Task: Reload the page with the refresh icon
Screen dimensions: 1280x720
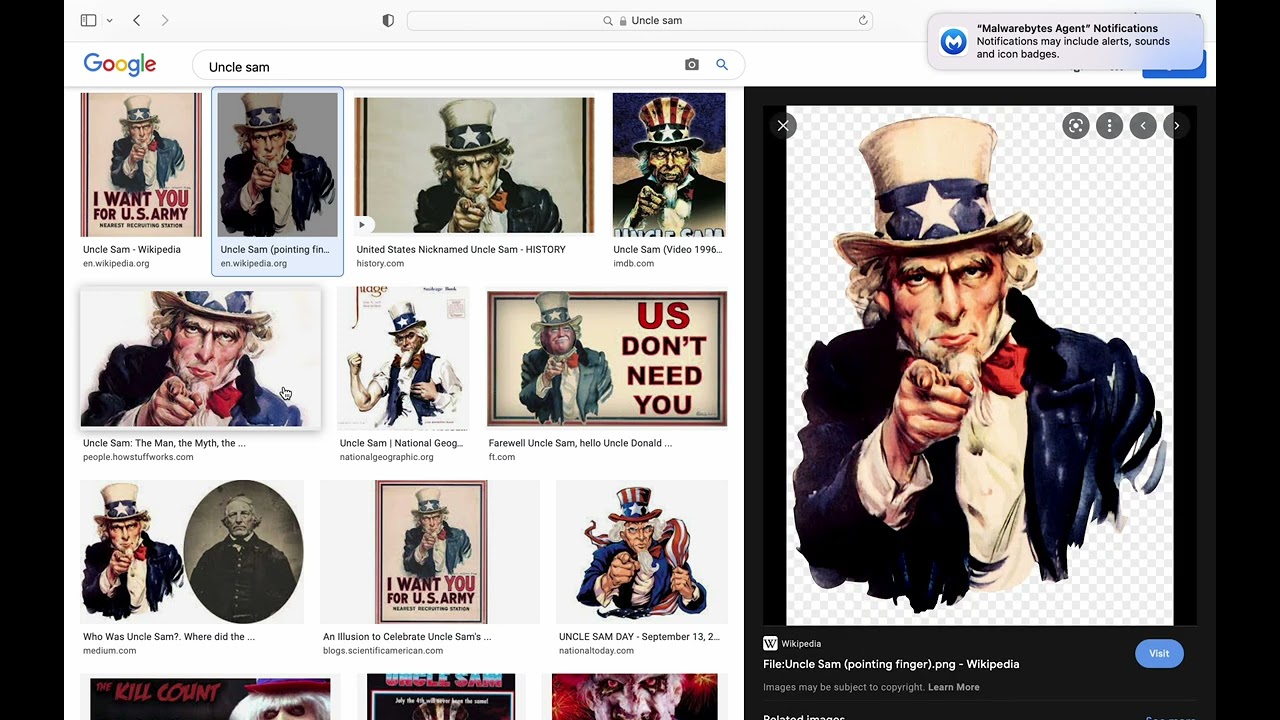Action: [x=863, y=20]
